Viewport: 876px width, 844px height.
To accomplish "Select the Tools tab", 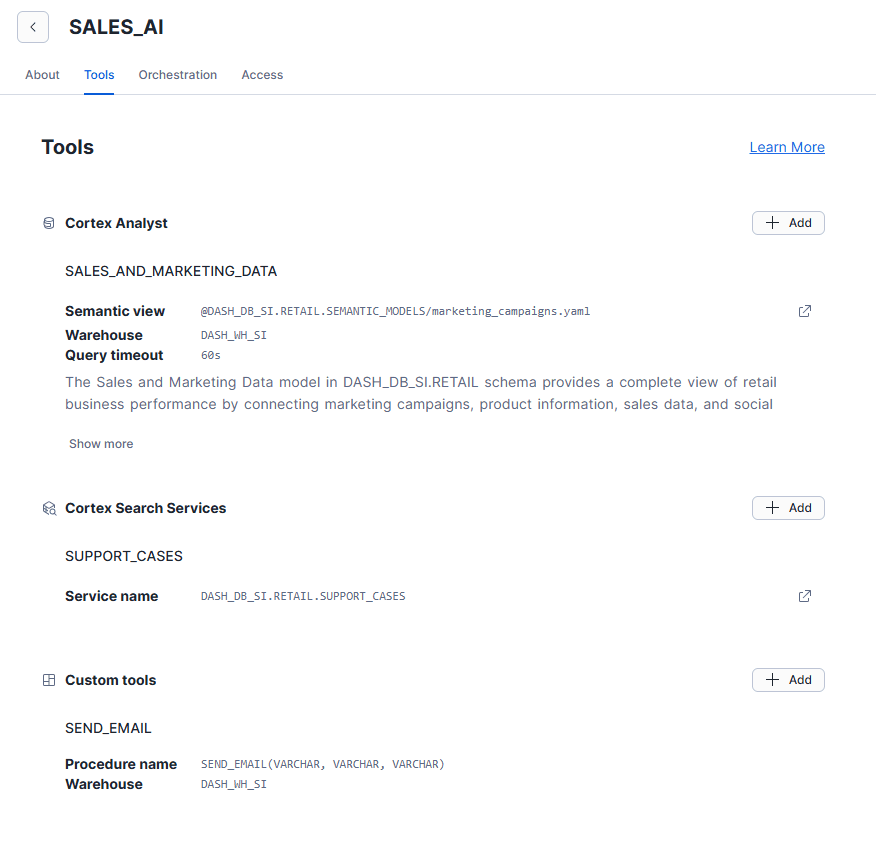I will 99,75.
